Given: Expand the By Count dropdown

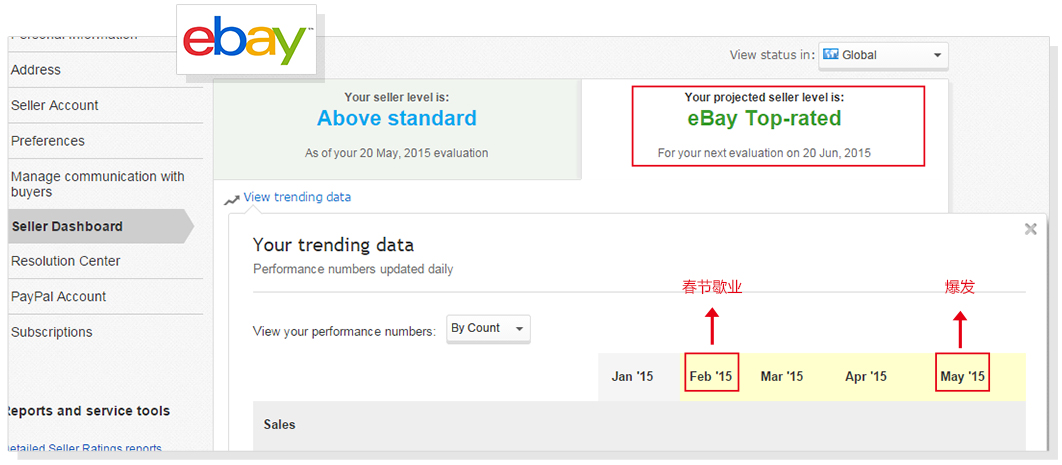Looking at the screenshot, I should click(488, 329).
